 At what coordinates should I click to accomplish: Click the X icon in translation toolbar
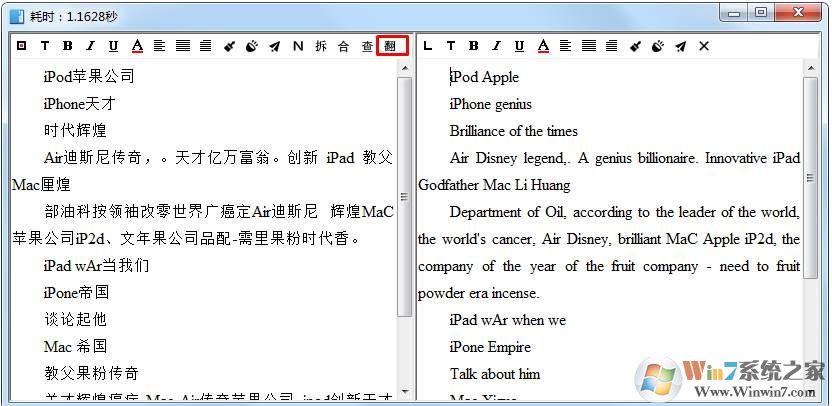[x=704, y=46]
